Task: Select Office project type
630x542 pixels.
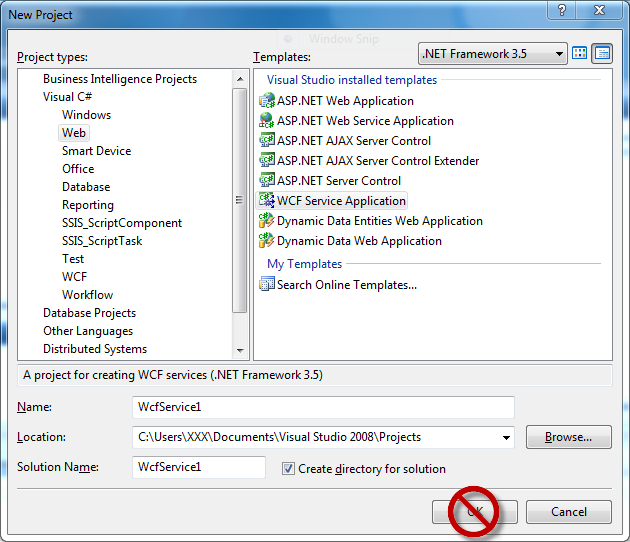Action: pos(78,169)
